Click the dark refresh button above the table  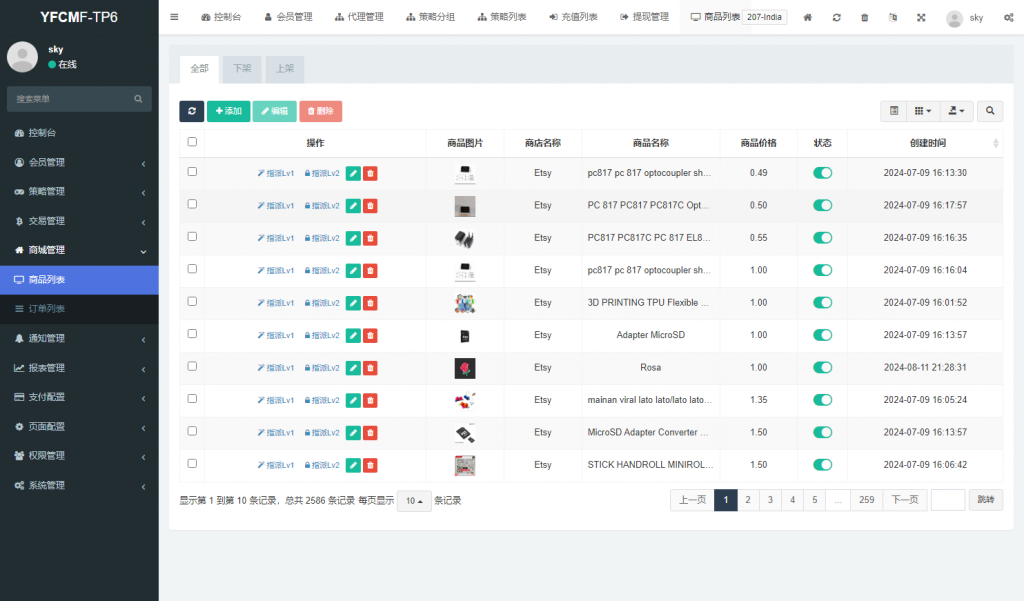tap(192, 111)
